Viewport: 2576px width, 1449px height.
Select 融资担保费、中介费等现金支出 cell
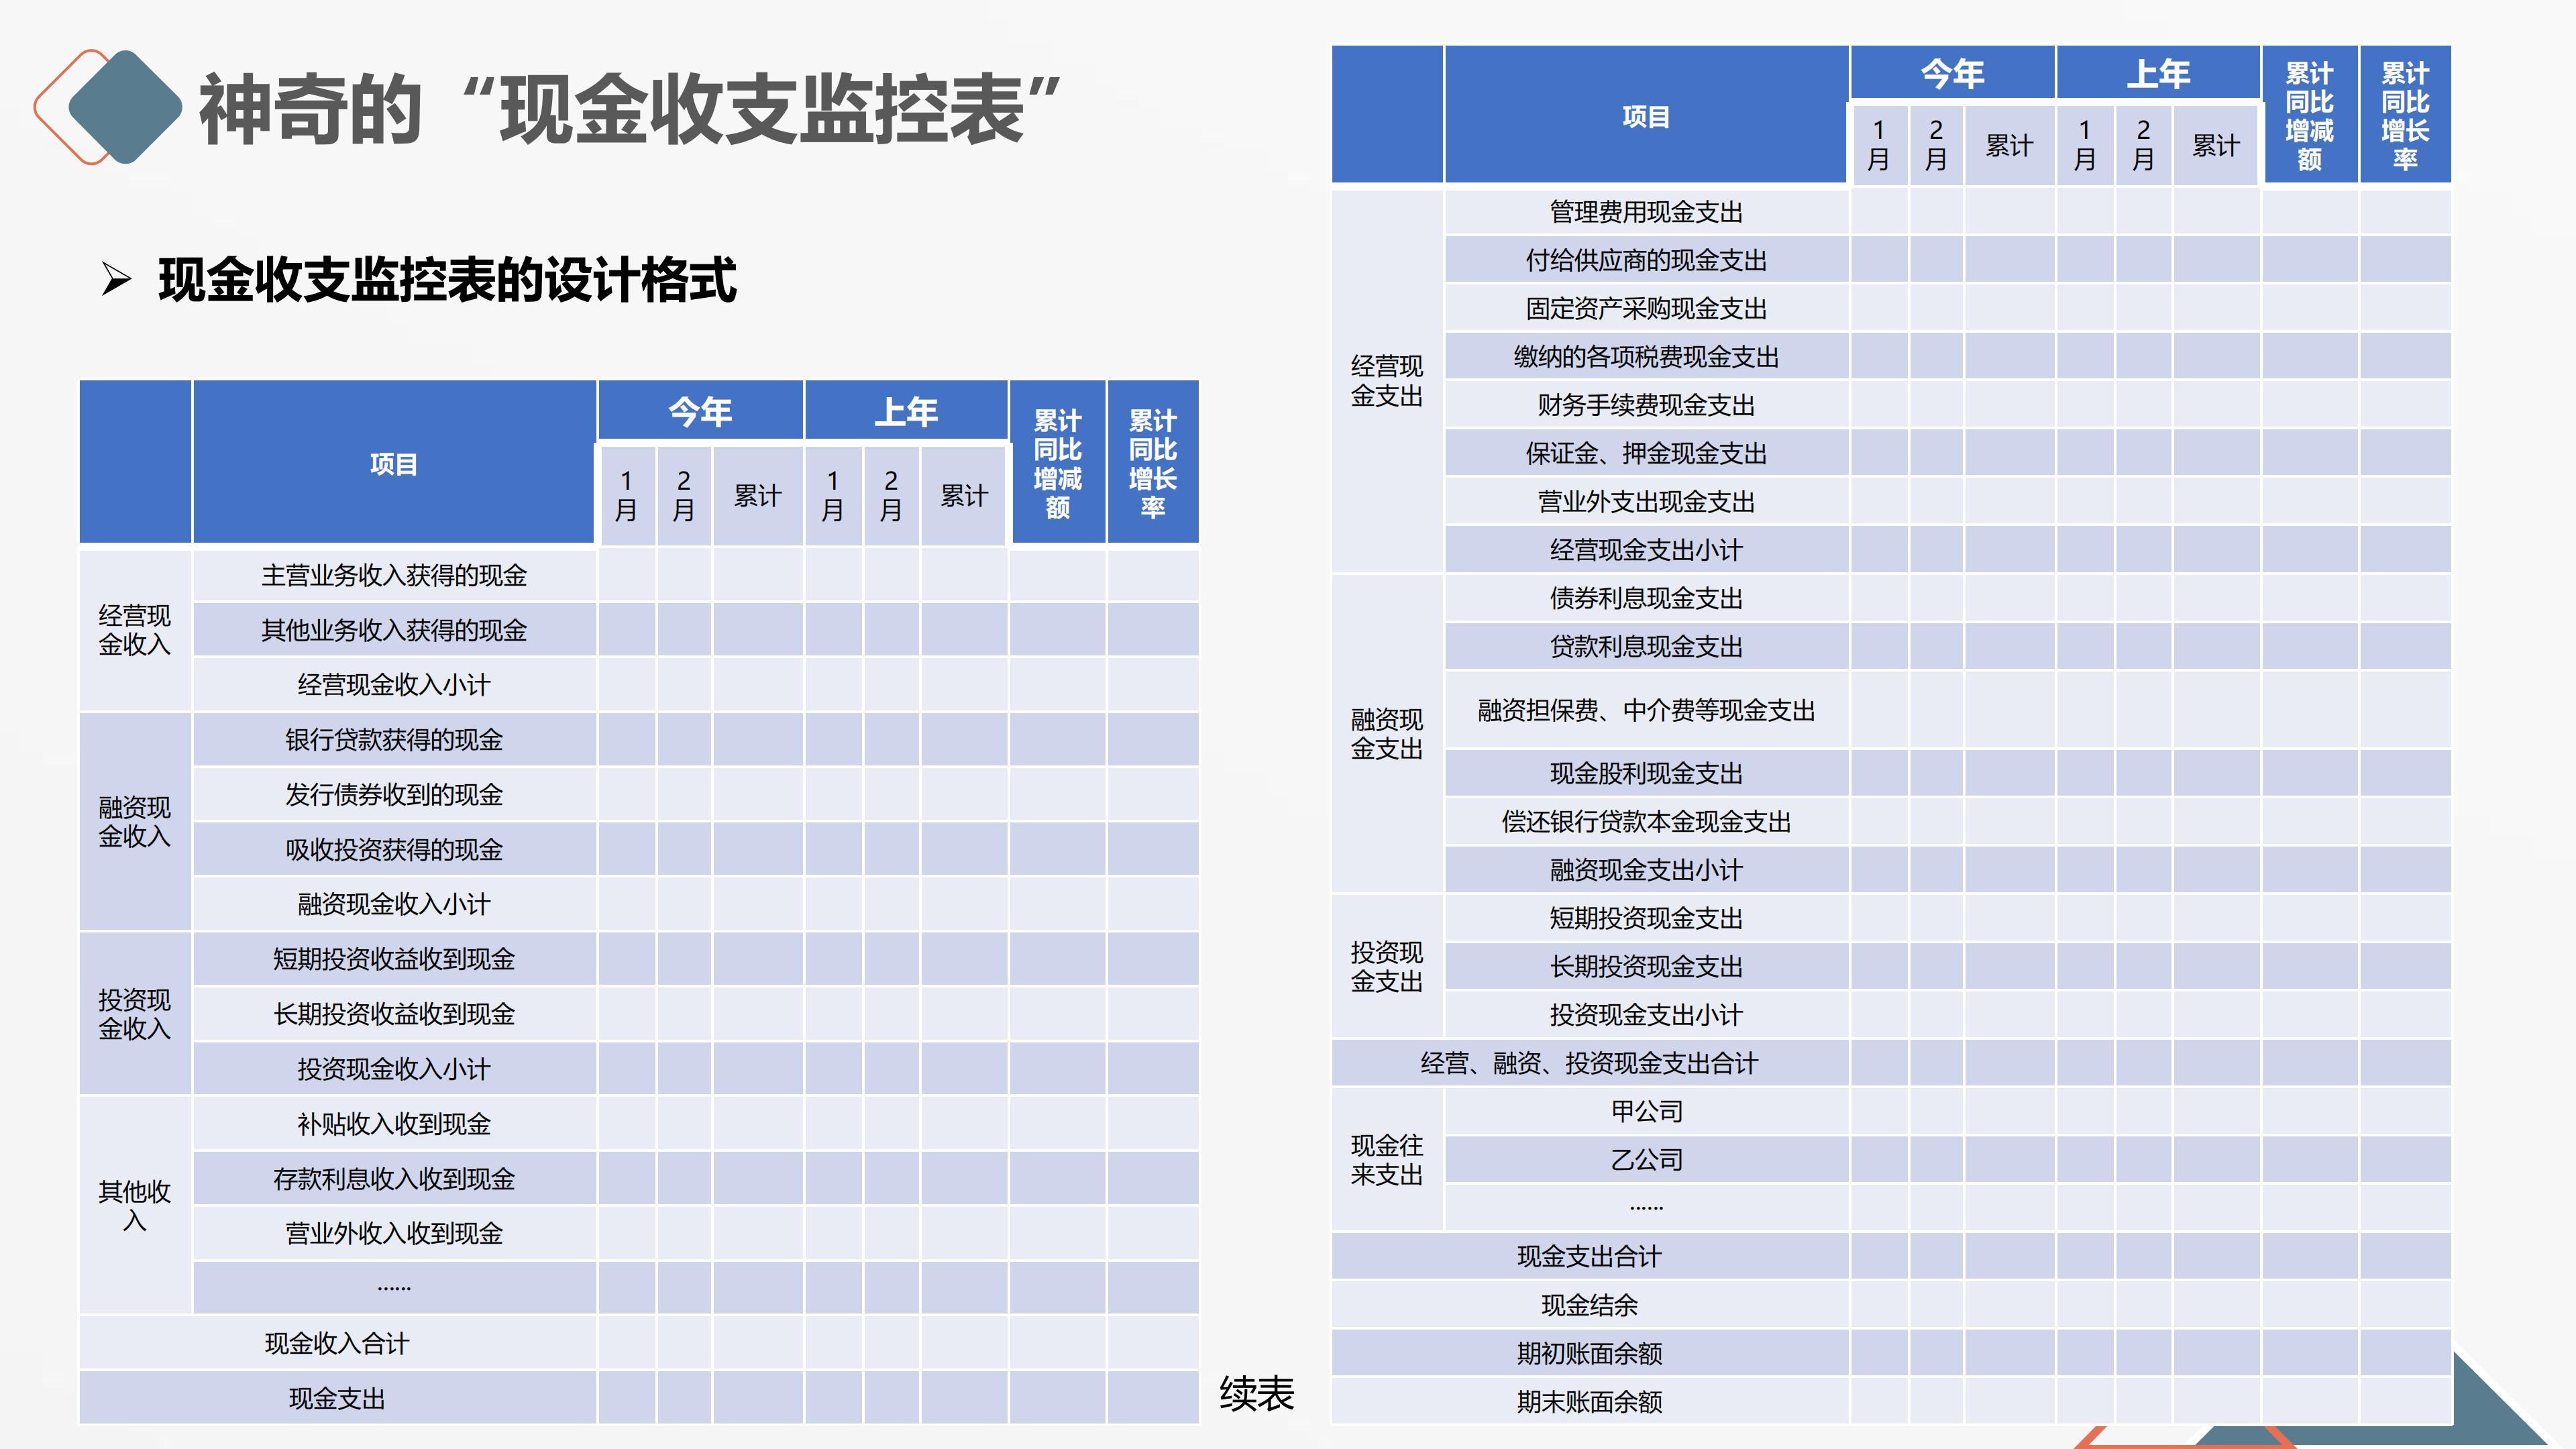(x=1645, y=710)
